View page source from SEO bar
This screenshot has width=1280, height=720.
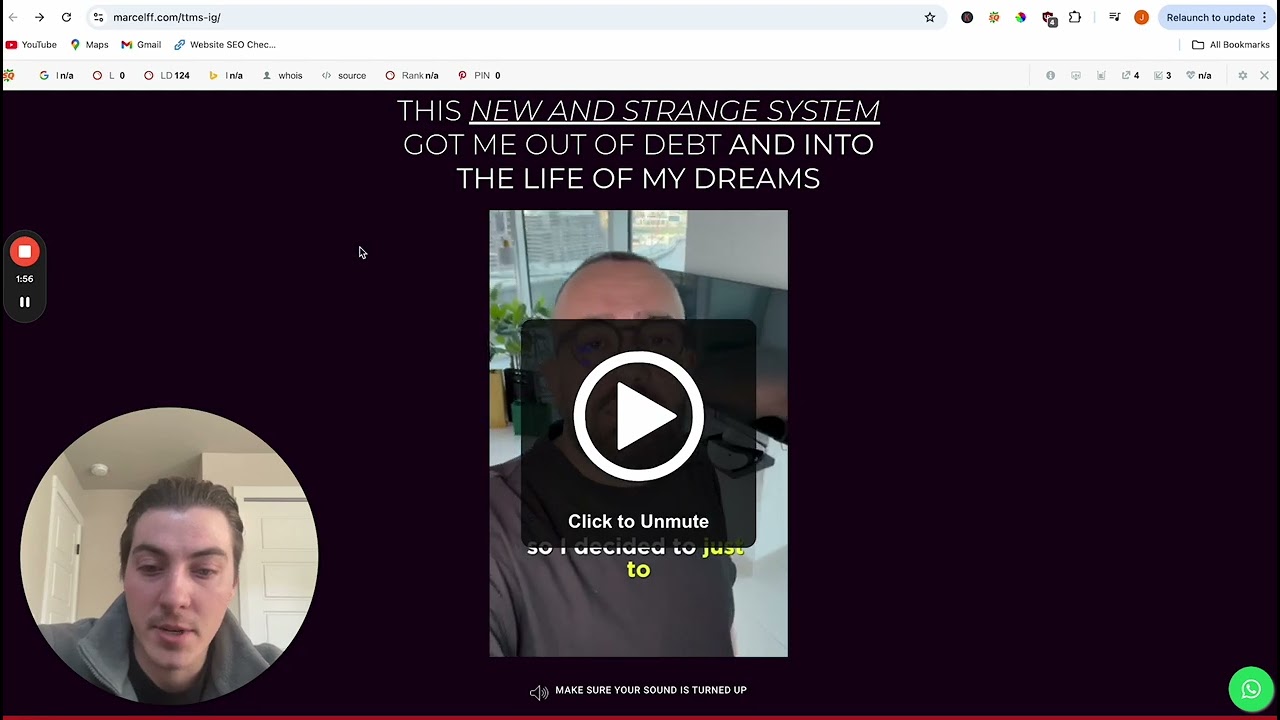[x=344, y=75]
